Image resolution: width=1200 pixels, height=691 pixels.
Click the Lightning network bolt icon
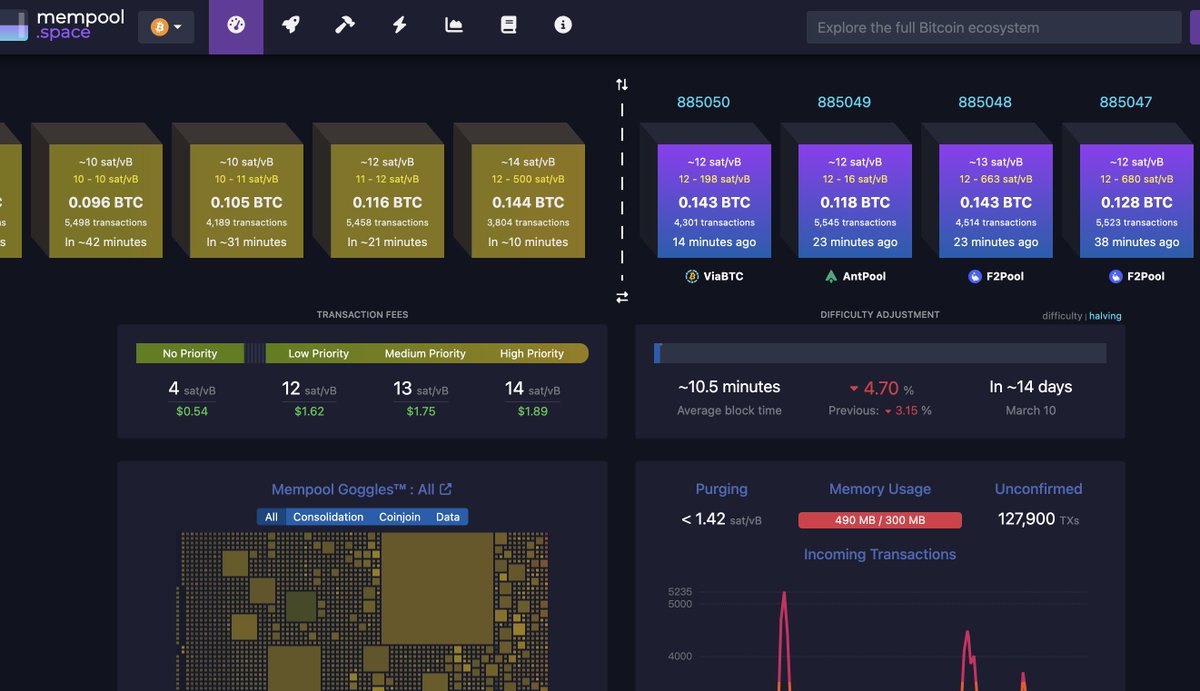[x=399, y=27]
